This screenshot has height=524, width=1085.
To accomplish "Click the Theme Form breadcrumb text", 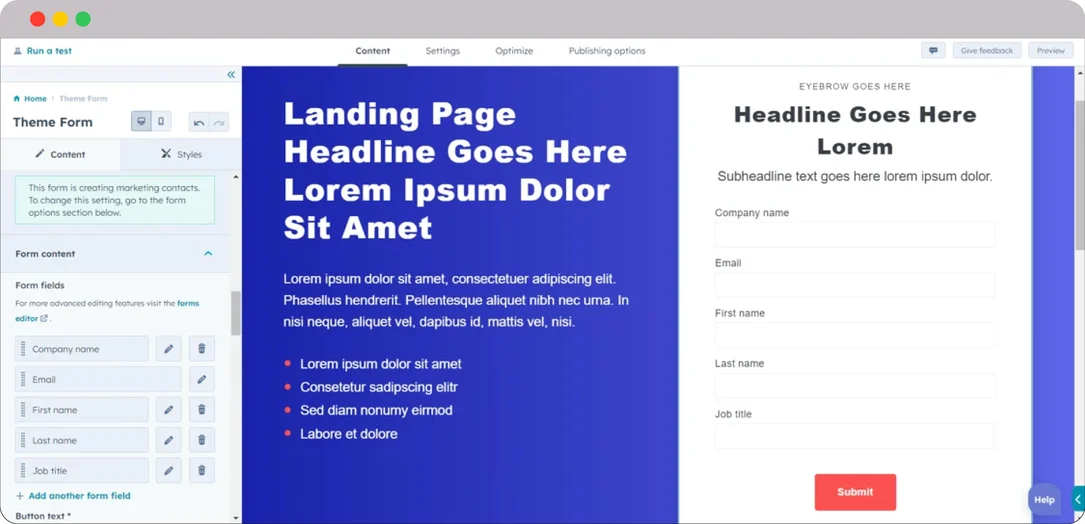I will click(83, 99).
